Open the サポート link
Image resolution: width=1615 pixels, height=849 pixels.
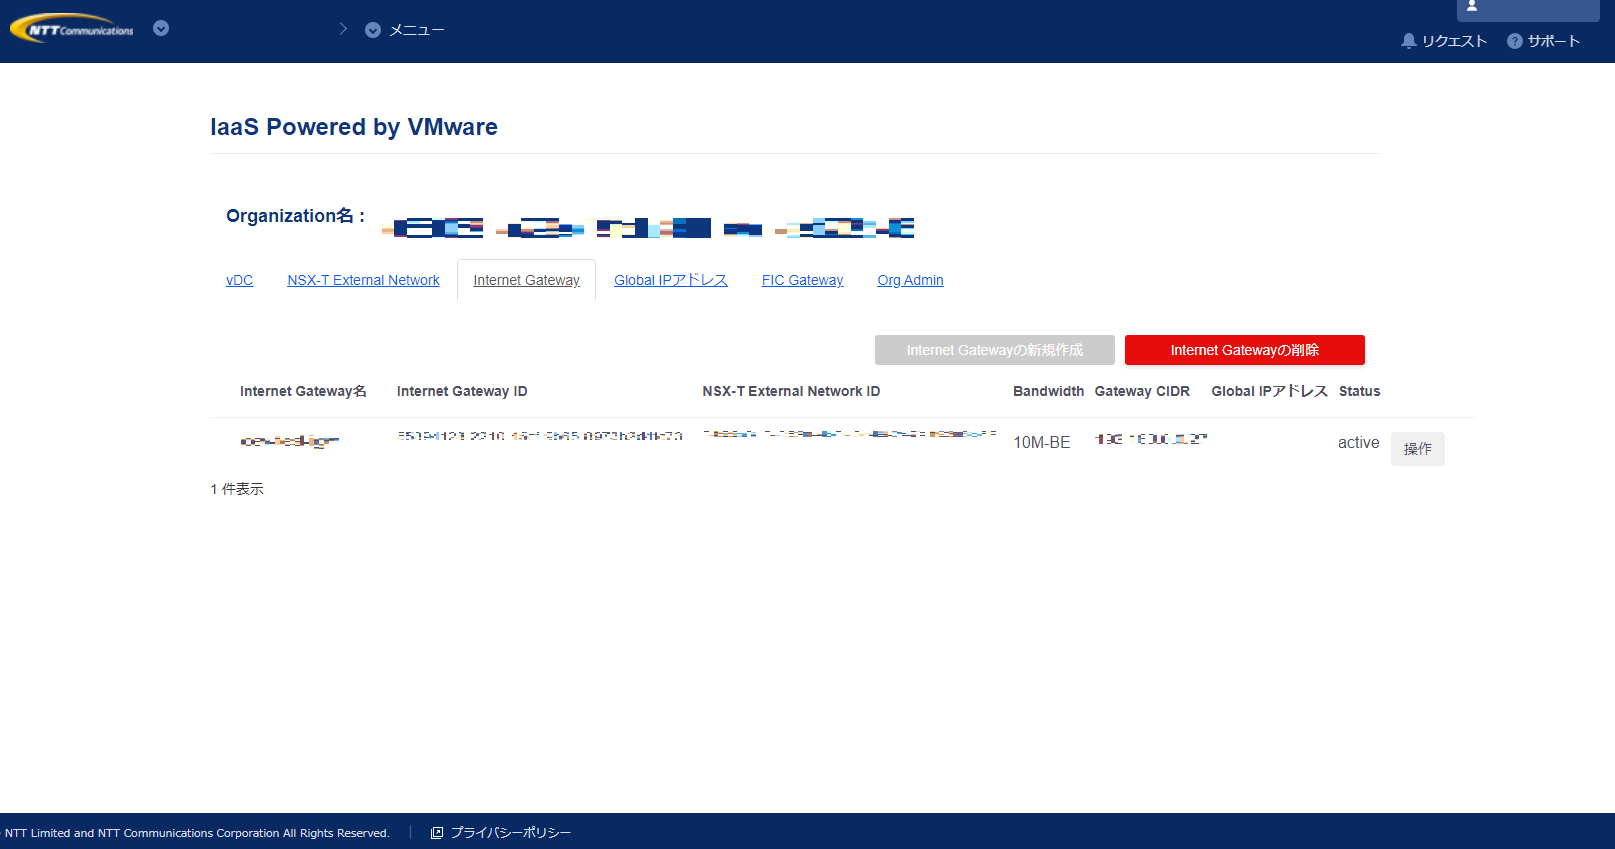point(1554,41)
